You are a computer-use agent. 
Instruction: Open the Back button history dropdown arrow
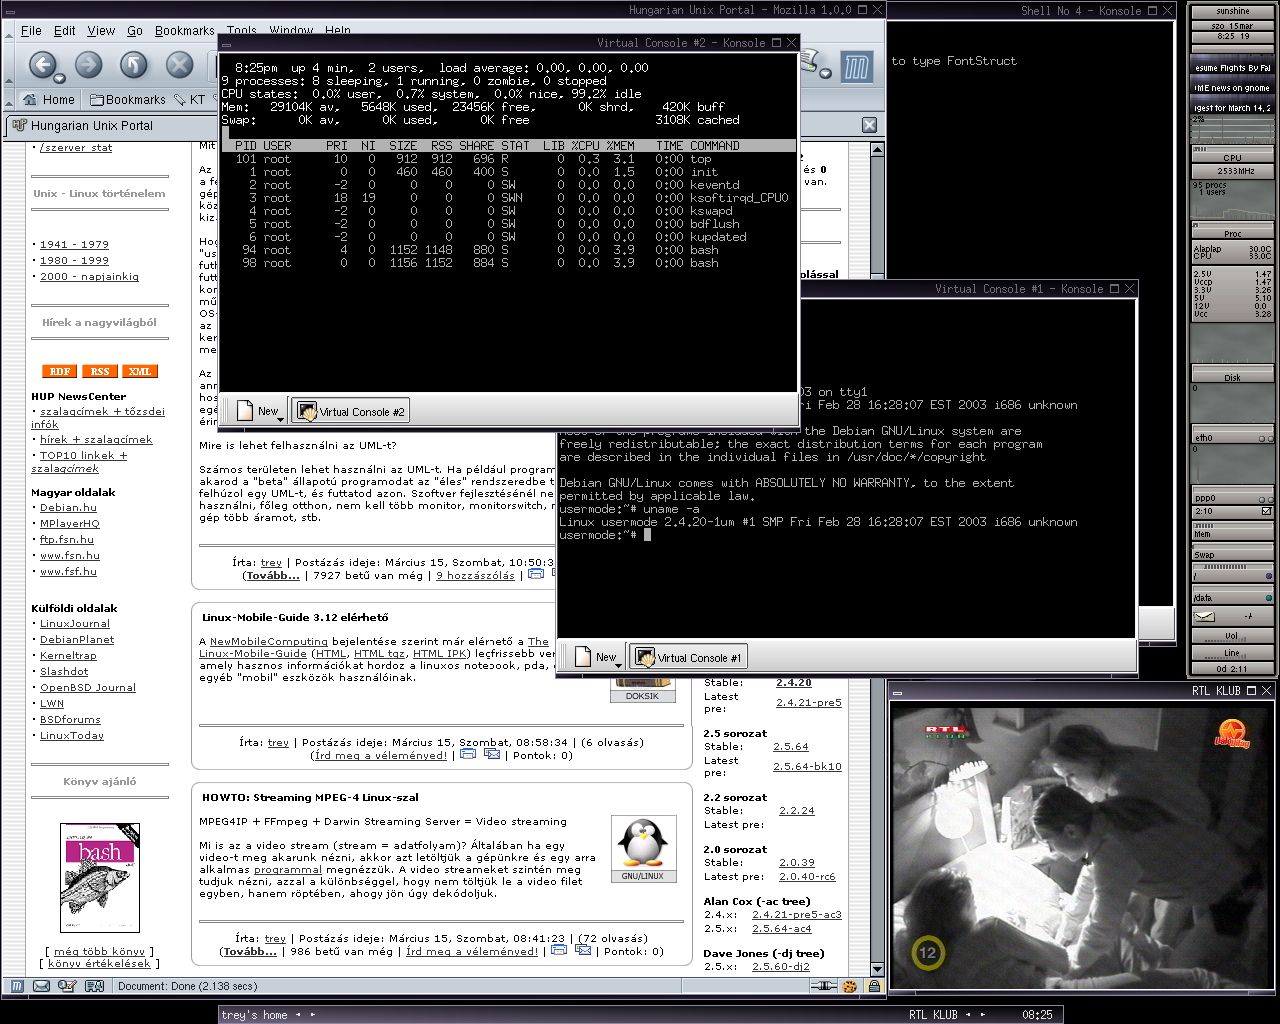(x=60, y=77)
